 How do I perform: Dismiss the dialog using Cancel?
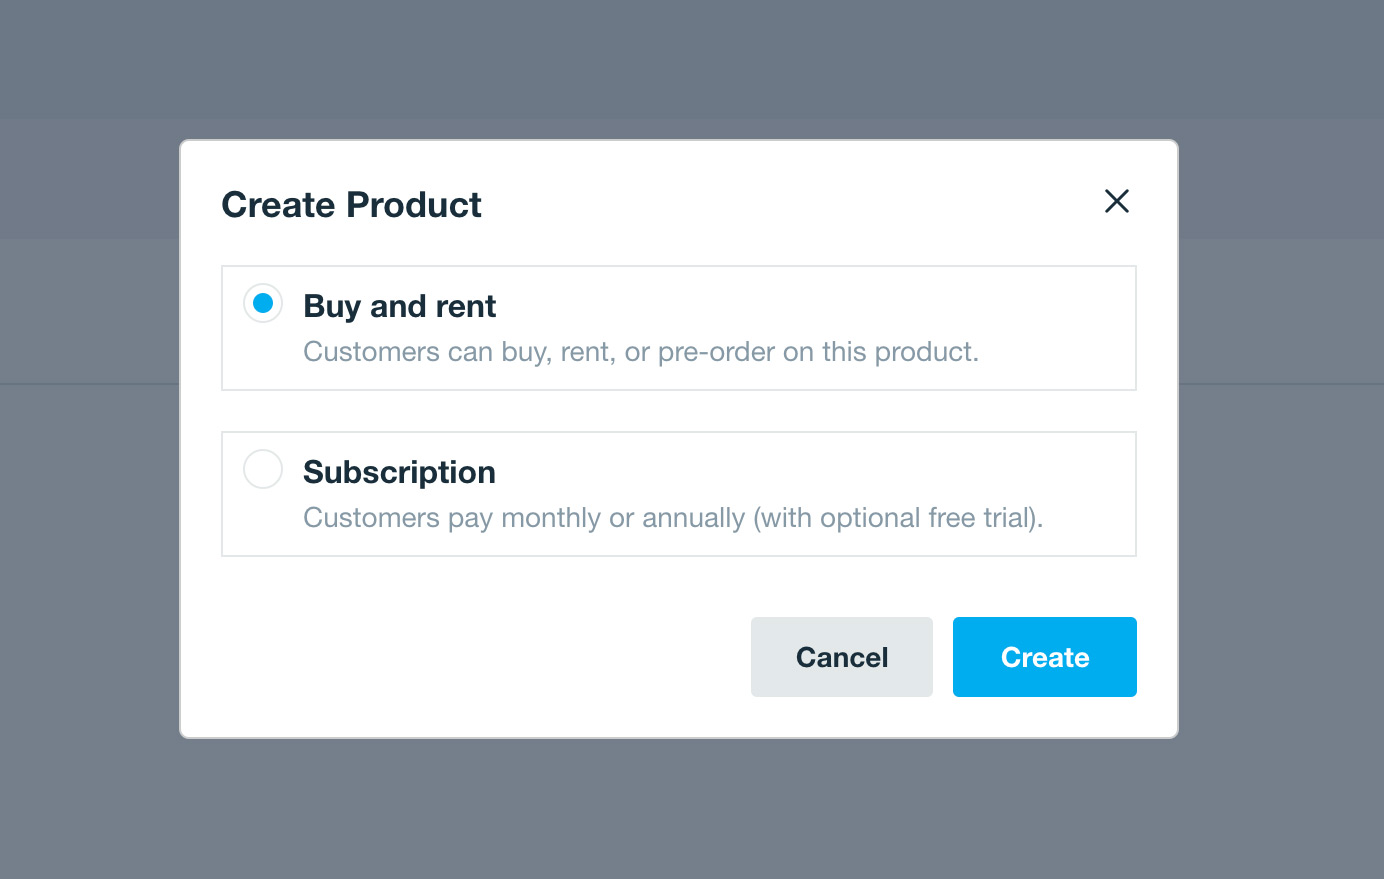tap(841, 657)
